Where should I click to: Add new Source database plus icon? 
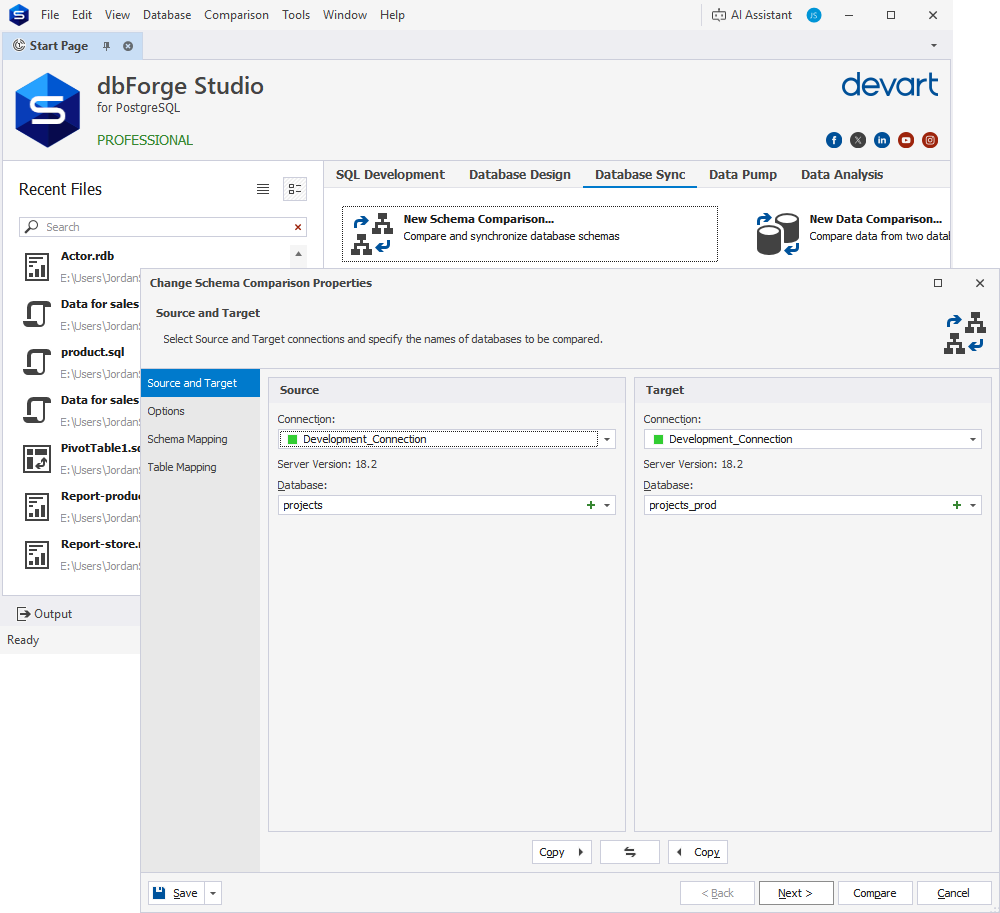coord(591,505)
